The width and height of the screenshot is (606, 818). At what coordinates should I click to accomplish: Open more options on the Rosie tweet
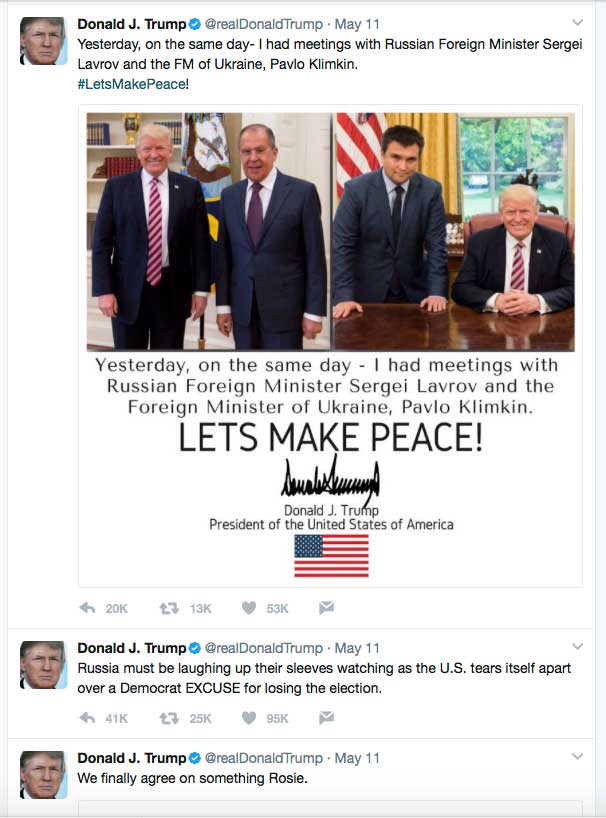[577, 756]
